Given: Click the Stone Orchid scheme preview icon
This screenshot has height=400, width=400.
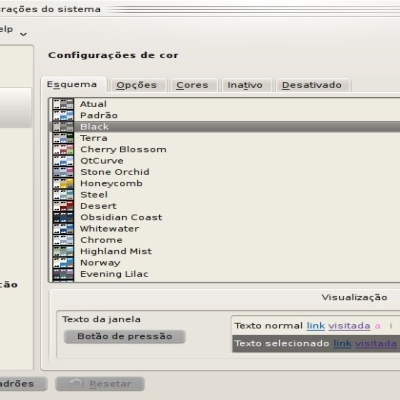Looking at the screenshot, I should (x=63, y=172).
